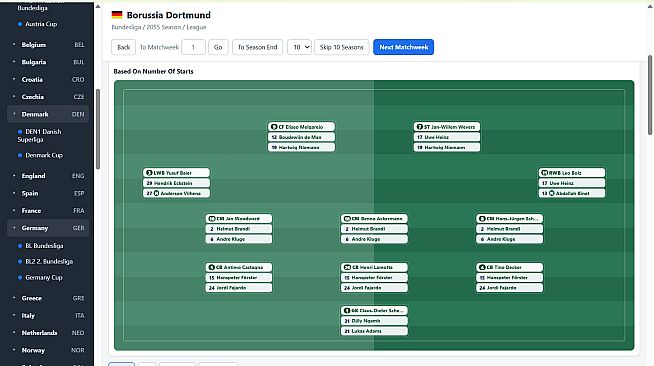Expand the Spain country group
This screenshot has height=366, width=654.
point(48,193)
